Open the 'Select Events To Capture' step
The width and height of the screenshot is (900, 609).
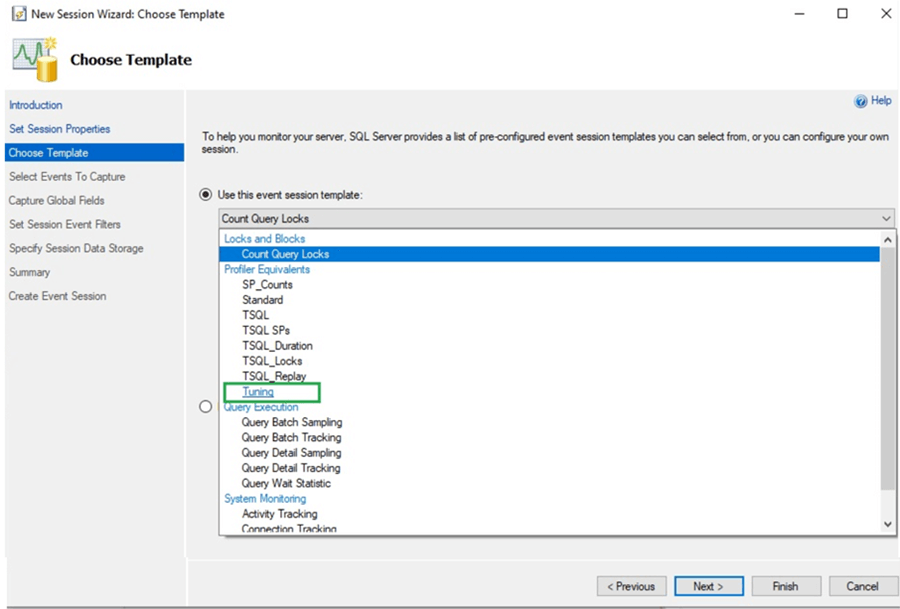65,176
